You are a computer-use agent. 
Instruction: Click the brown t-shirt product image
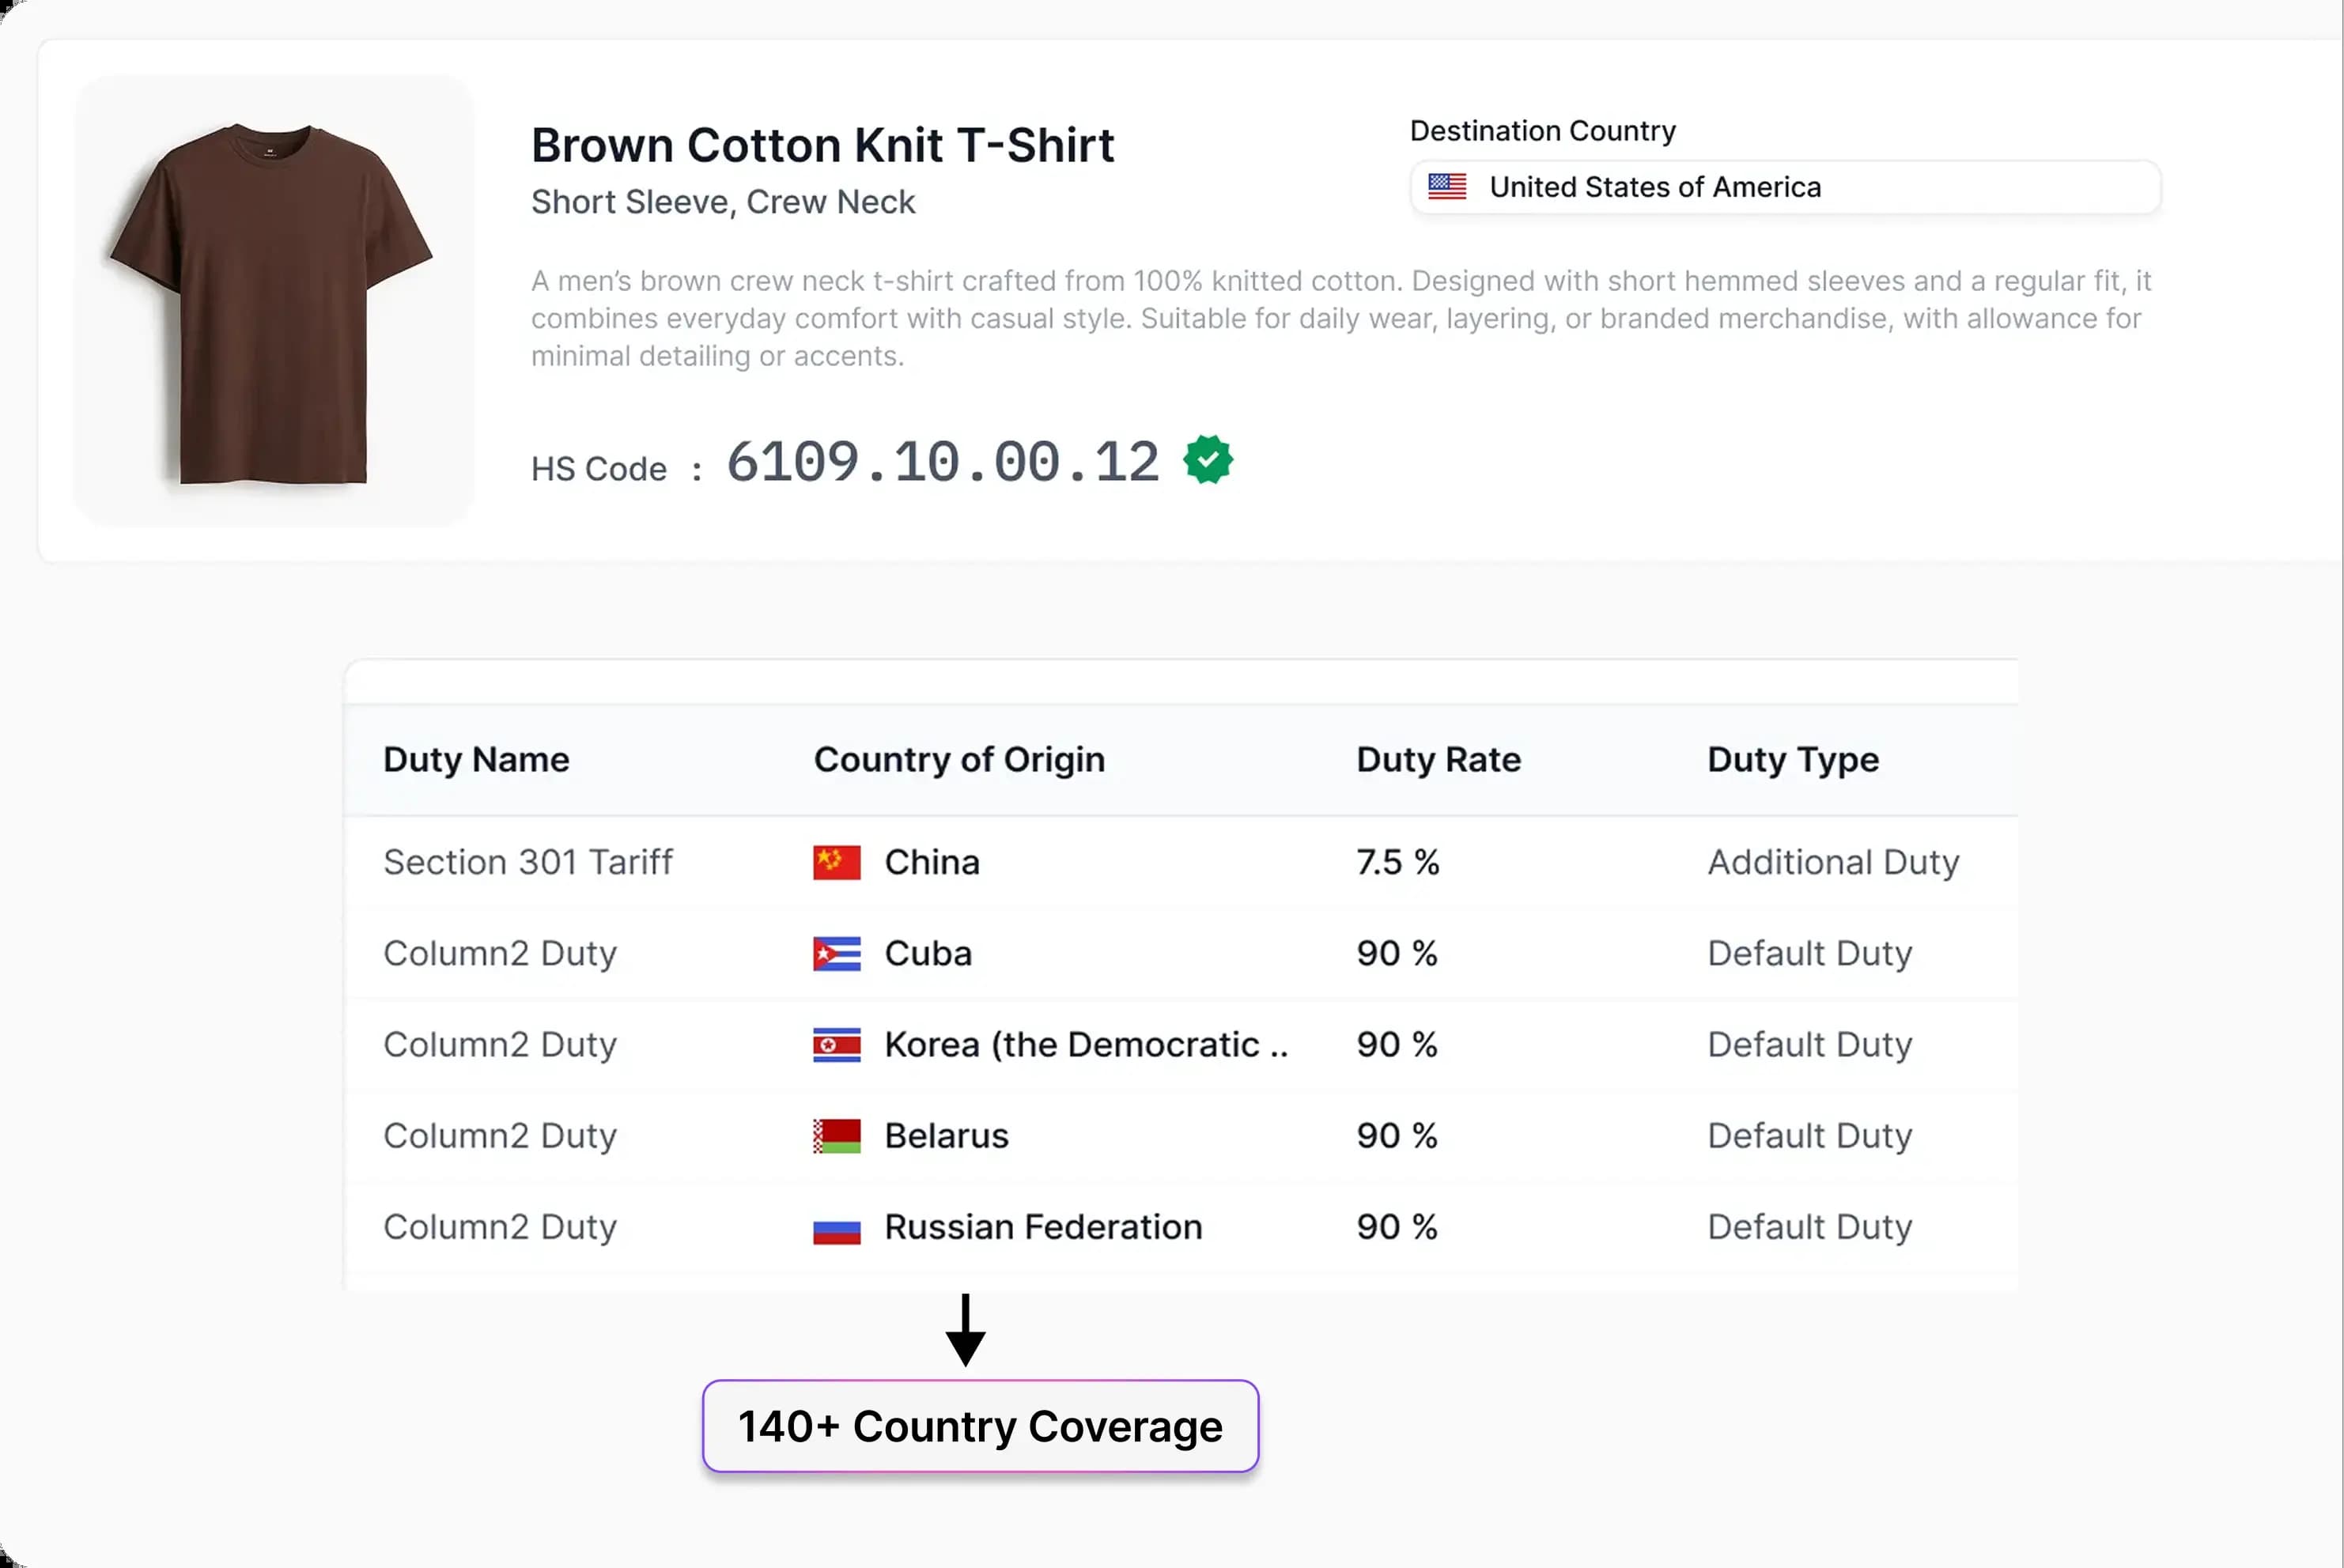coord(272,302)
